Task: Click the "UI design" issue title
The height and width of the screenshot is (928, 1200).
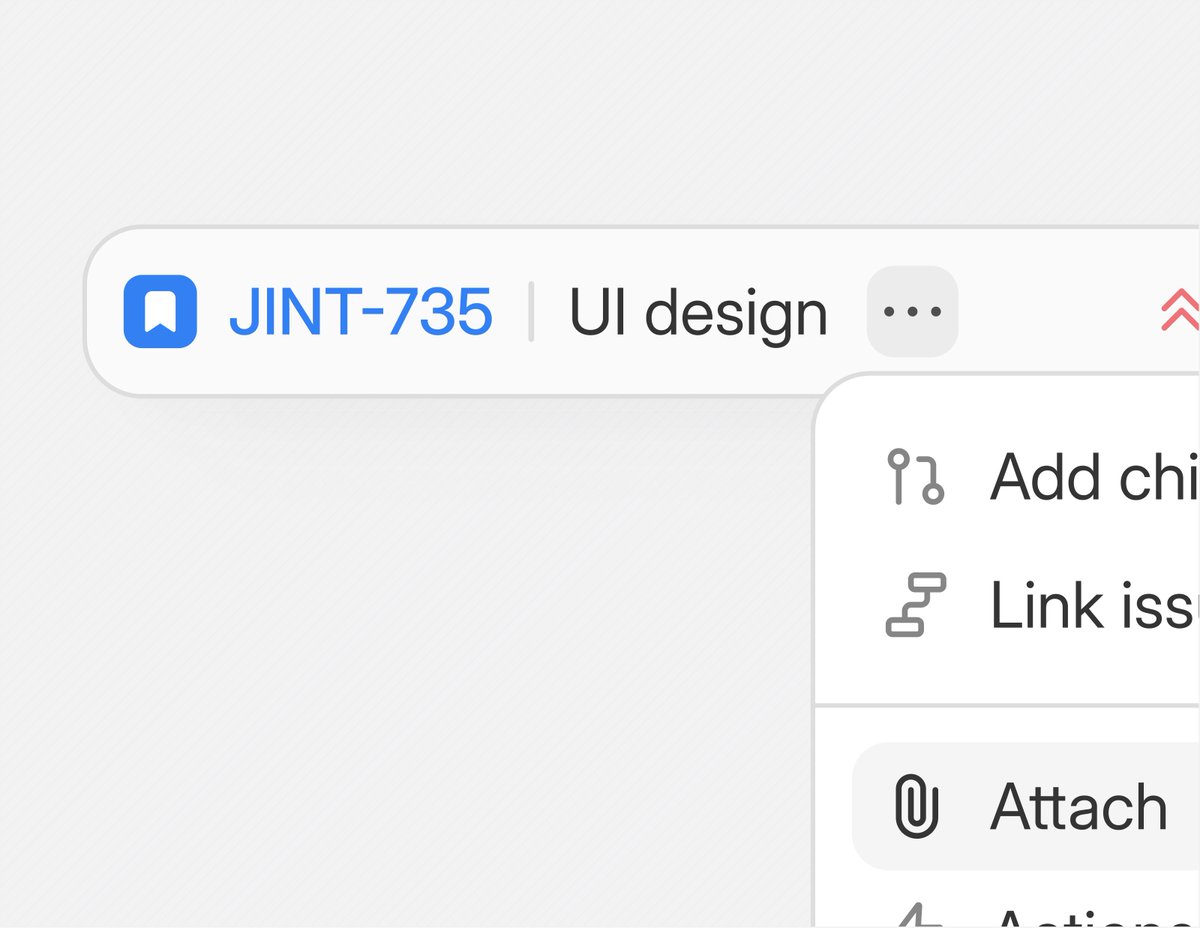Action: click(x=698, y=314)
